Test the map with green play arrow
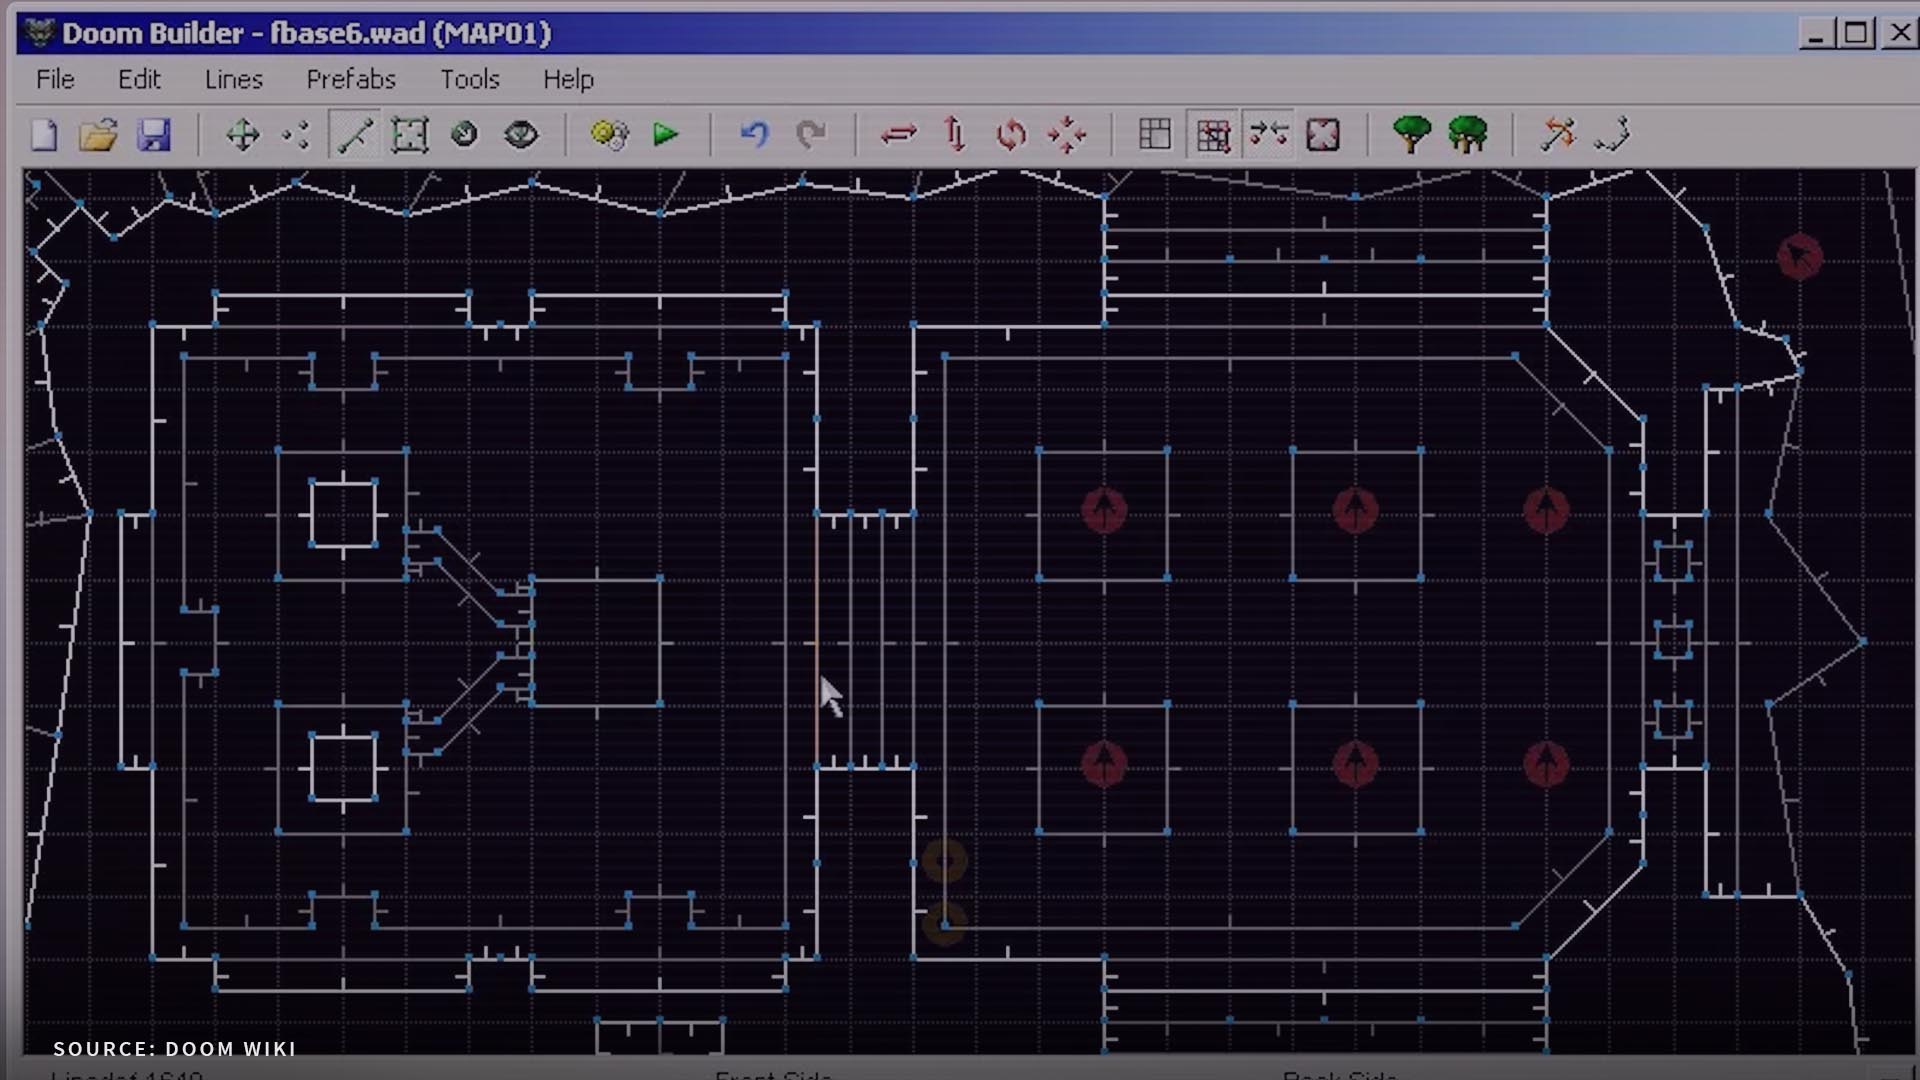1920x1080 pixels. [665, 135]
